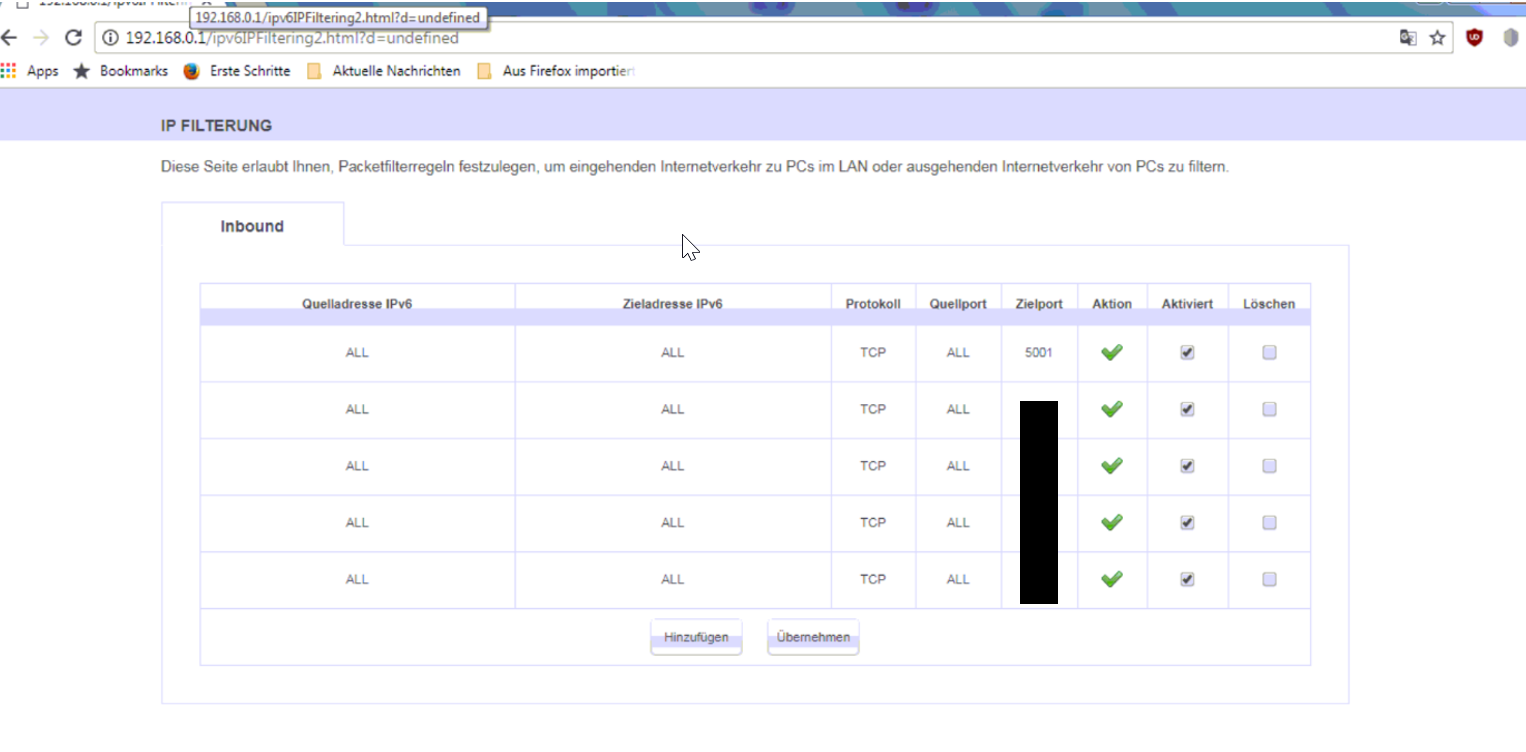
Task: Open the Aktuelle Nachrichten bookmark folder
Action: (384, 71)
